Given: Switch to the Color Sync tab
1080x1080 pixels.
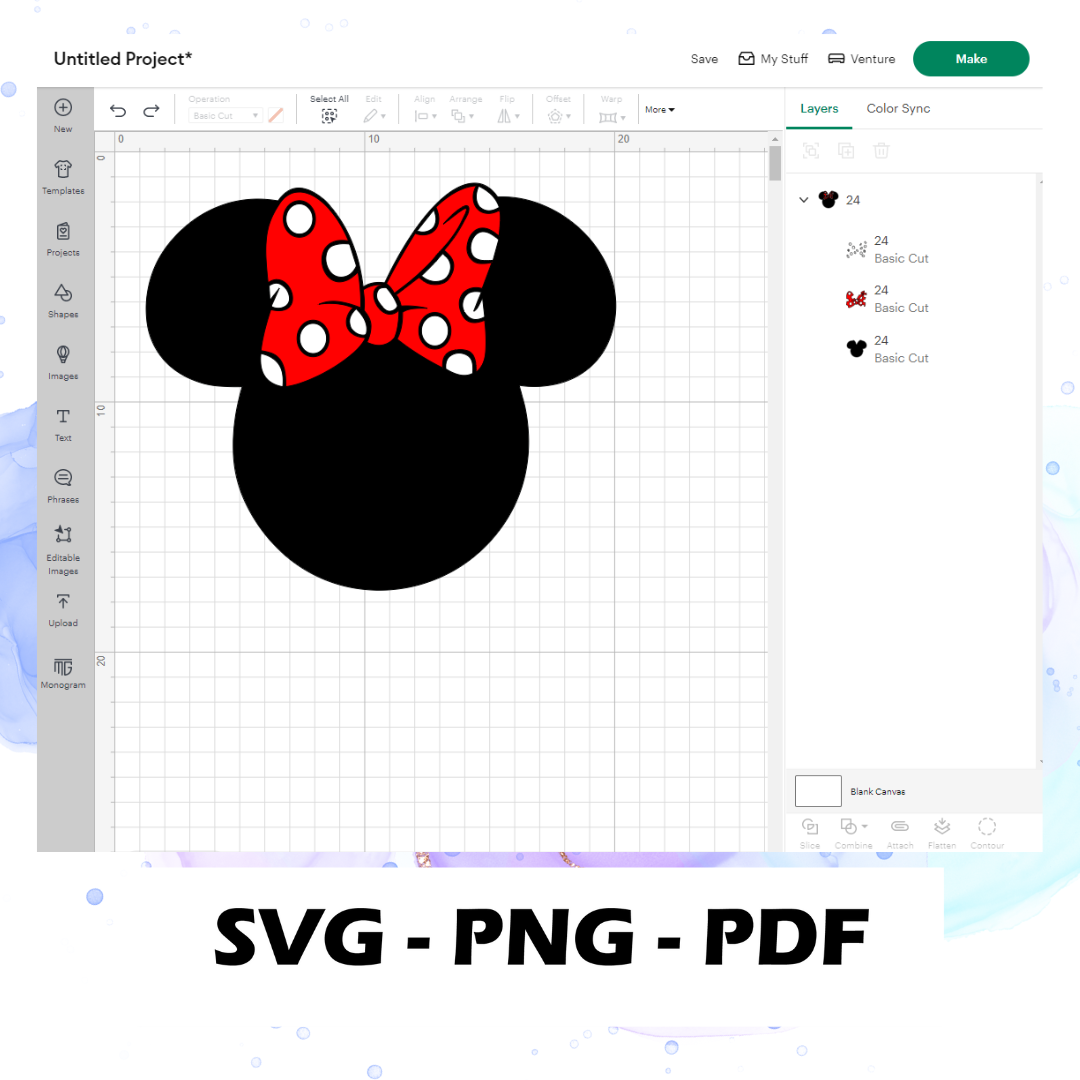Looking at the screenshot, I should pyautogui.click(x=898, y=109).
